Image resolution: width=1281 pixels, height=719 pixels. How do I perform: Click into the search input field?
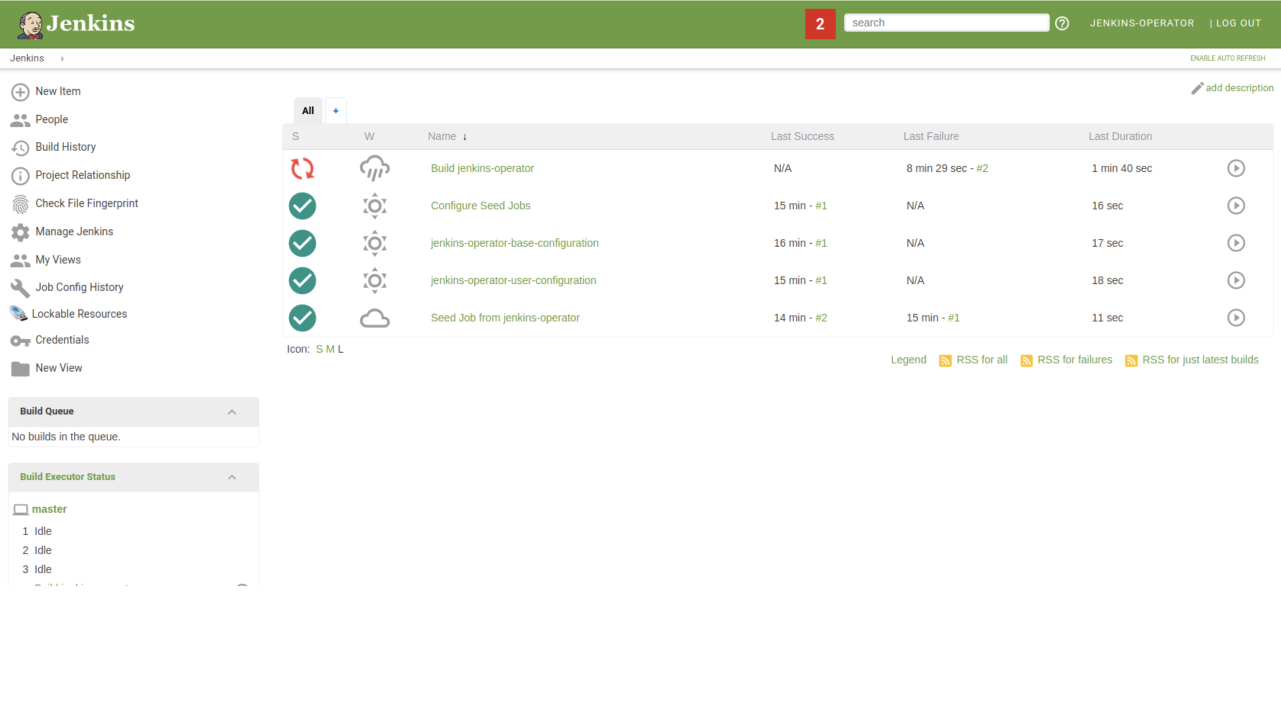point(946,23)
